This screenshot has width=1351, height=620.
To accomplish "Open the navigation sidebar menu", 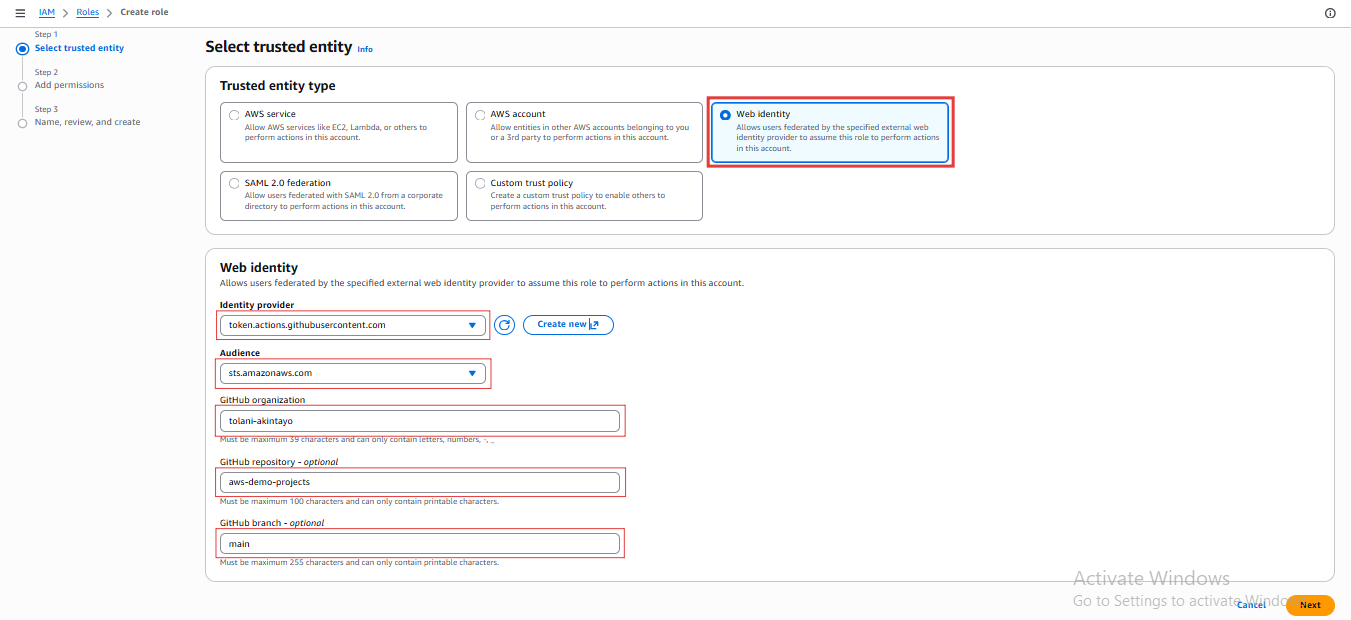I will pyautogui.click(x=20, y=12).
